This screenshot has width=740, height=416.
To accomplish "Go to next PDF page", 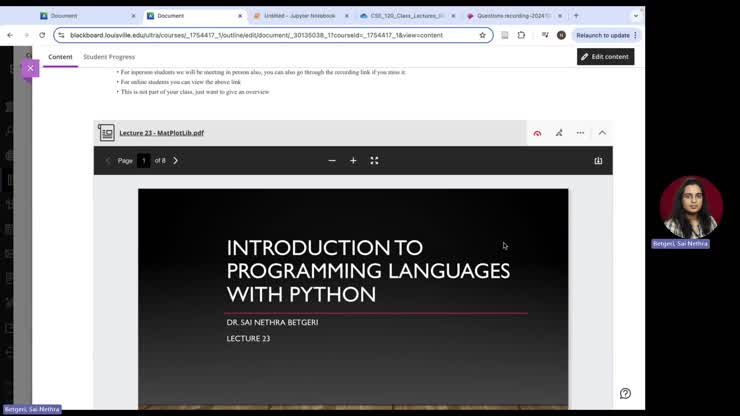I will tap(176, 161).
